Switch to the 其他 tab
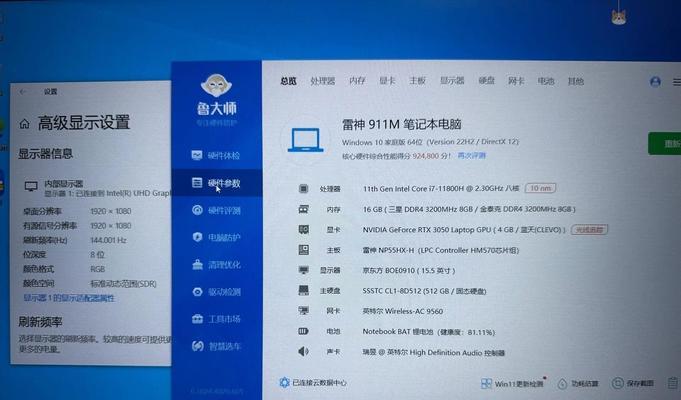The image size is (681, 400). [576, 81]
